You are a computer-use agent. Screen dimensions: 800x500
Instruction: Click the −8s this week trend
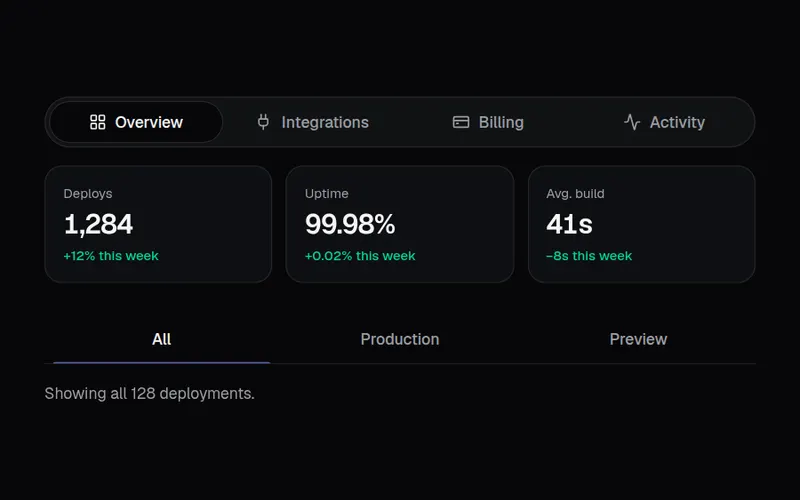[x=589, y=256]
